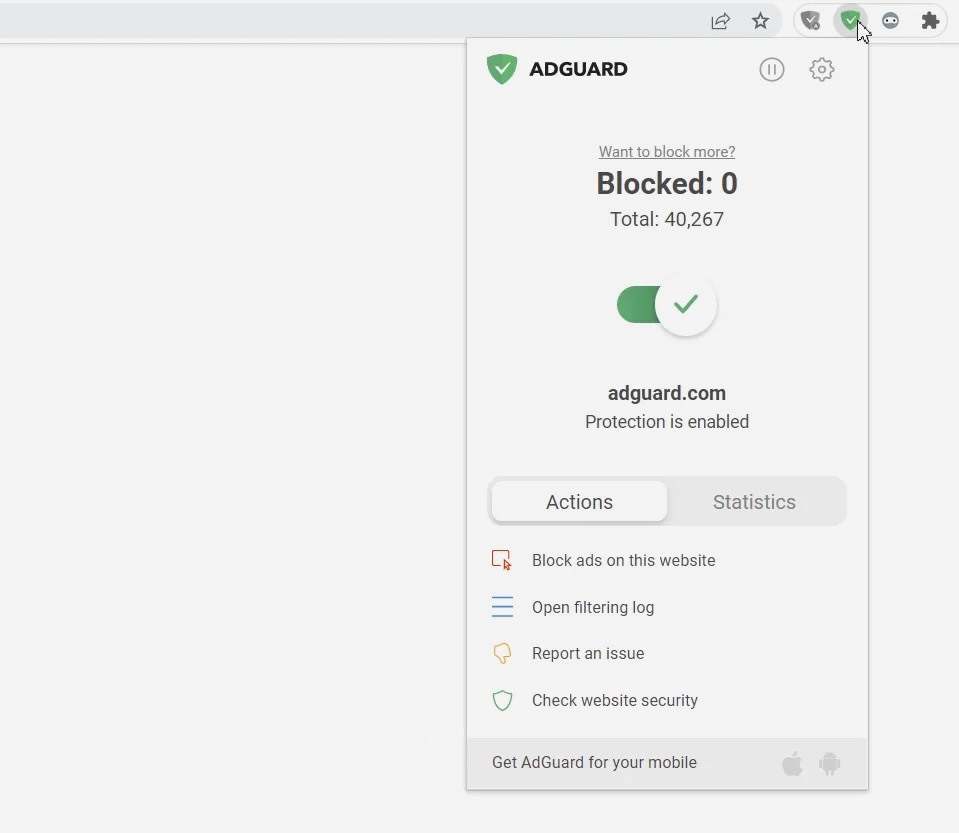959x833 pixels.
Task: Select the Actions tab
Action: (x=579, y=502)
